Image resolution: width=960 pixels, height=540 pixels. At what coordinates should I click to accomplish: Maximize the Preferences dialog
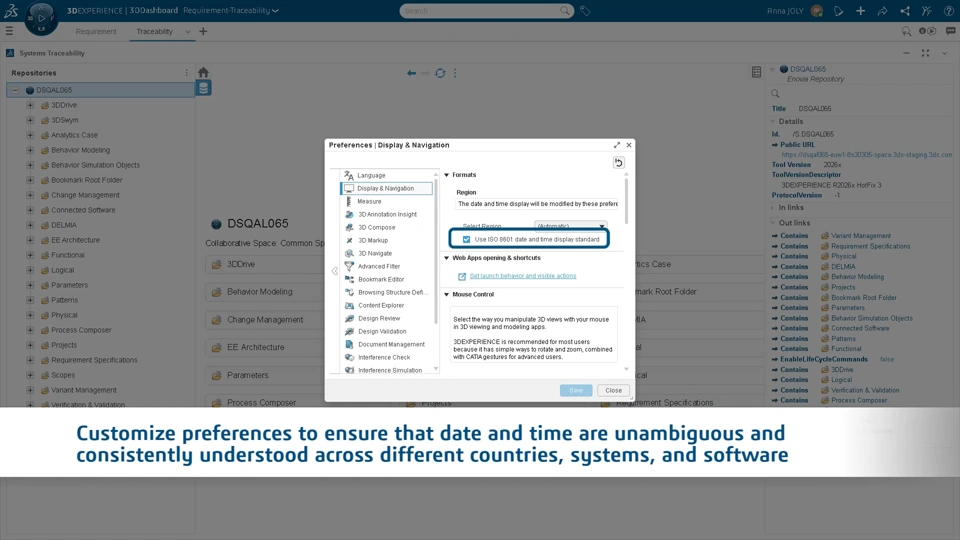click(x=617, y=145)
